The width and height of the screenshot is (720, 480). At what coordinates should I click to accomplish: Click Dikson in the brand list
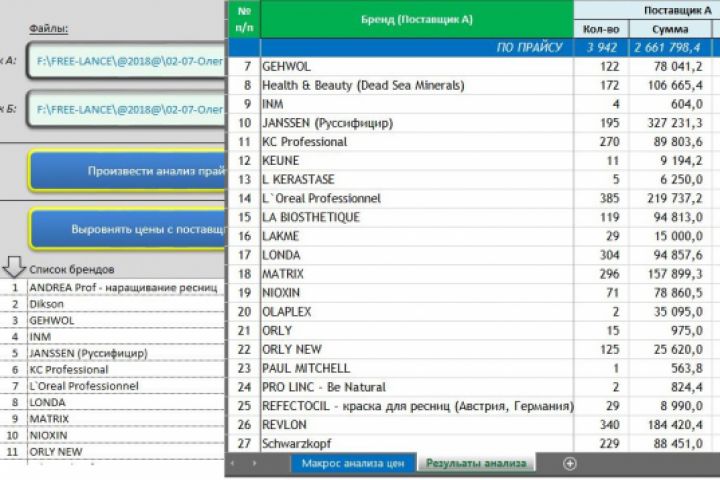[126, 304]
